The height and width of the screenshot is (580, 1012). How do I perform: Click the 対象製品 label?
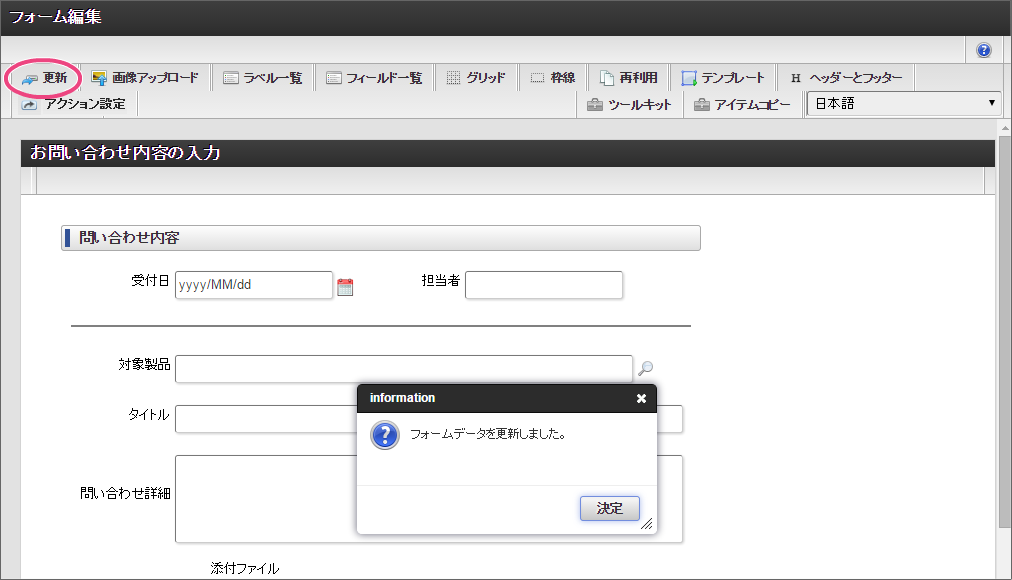pyautogui.click(x=145, y=365)
